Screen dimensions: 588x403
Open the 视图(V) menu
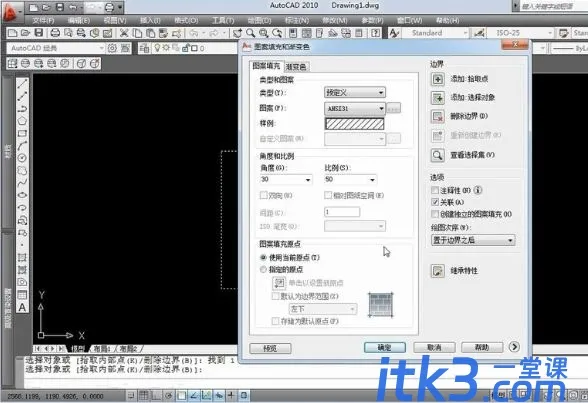coord(115,20)
